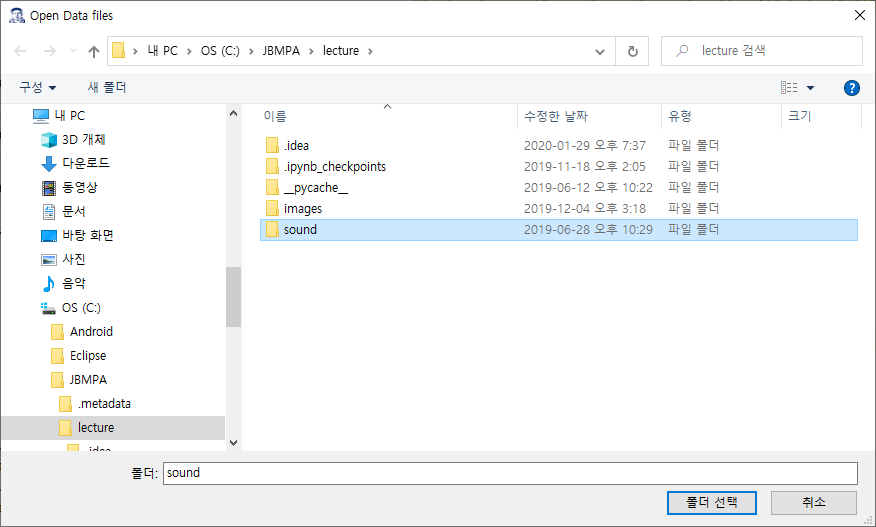Open address bar history dropdown

click(599, 51)
